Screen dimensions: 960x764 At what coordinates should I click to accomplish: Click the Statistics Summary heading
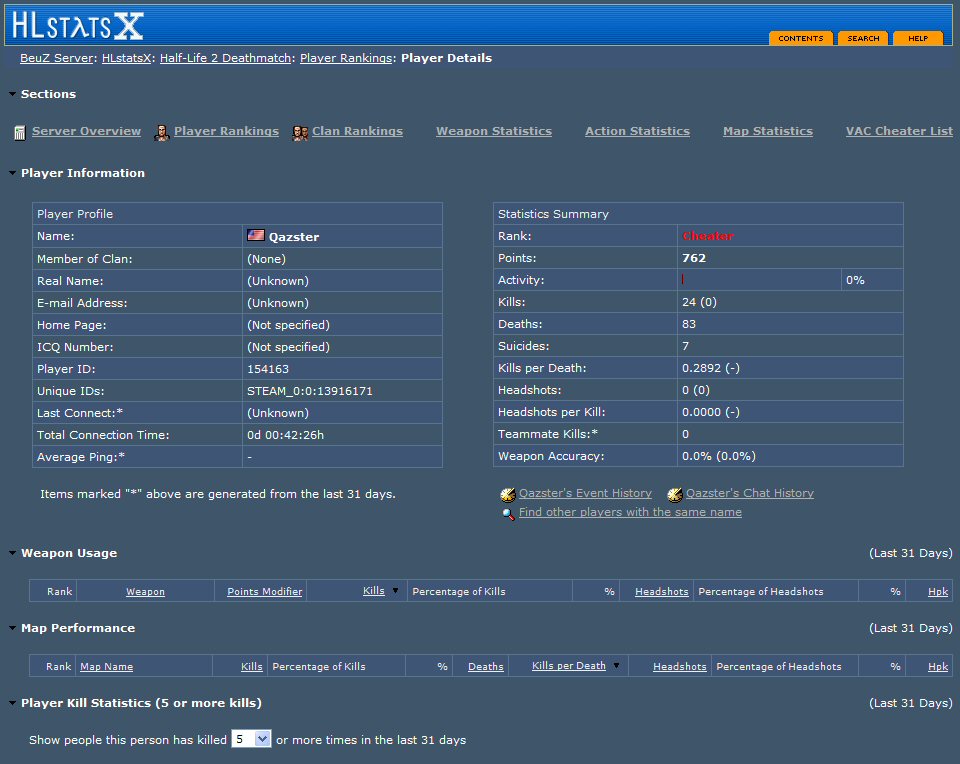(x=553, y=214)
